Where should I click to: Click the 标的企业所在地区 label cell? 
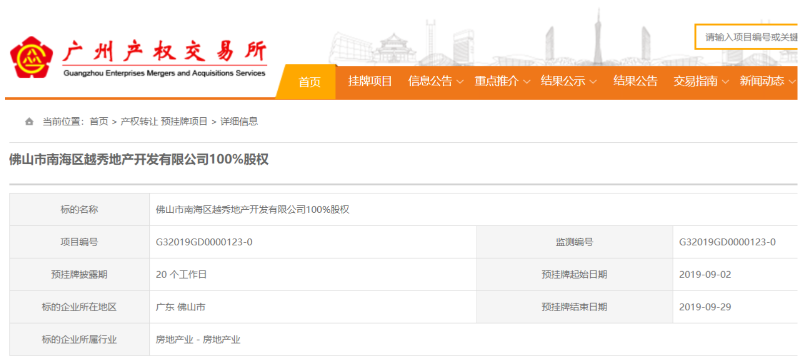click(79, 307)
